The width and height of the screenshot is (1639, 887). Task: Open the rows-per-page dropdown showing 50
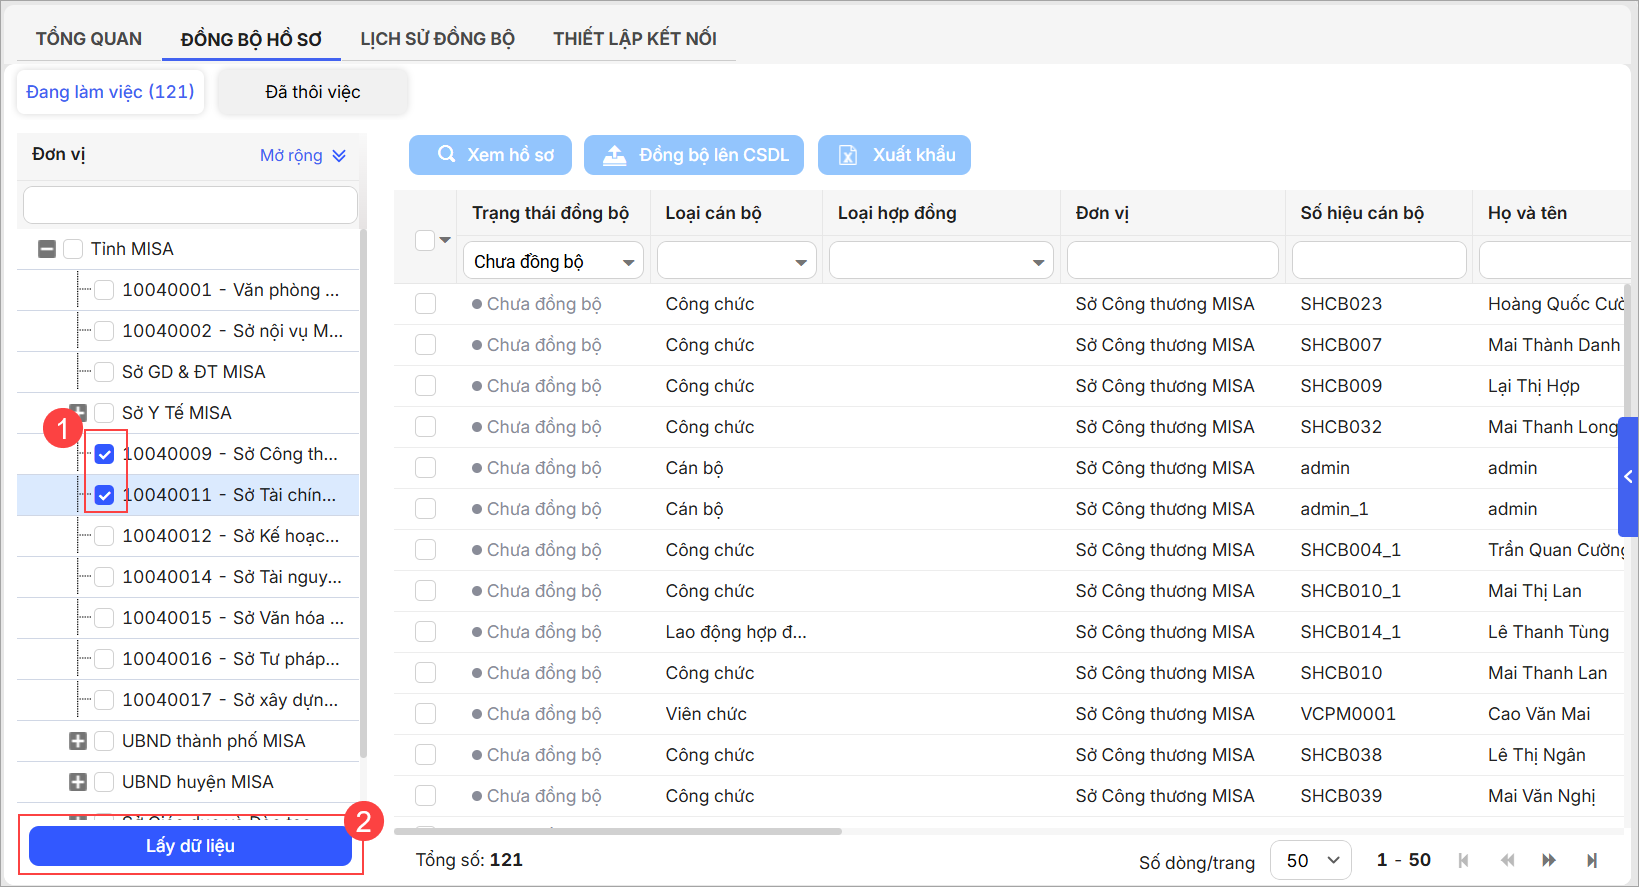point(1311,860)
